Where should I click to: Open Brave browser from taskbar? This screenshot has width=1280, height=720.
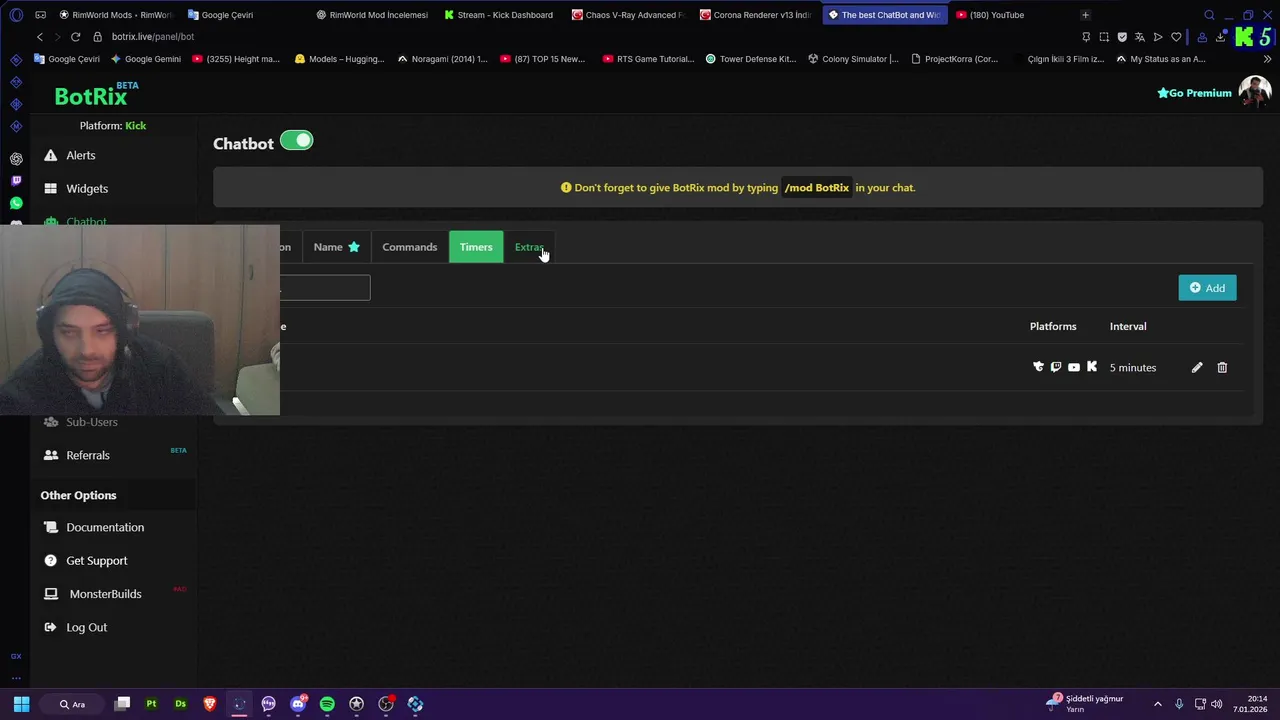[210, 704]
